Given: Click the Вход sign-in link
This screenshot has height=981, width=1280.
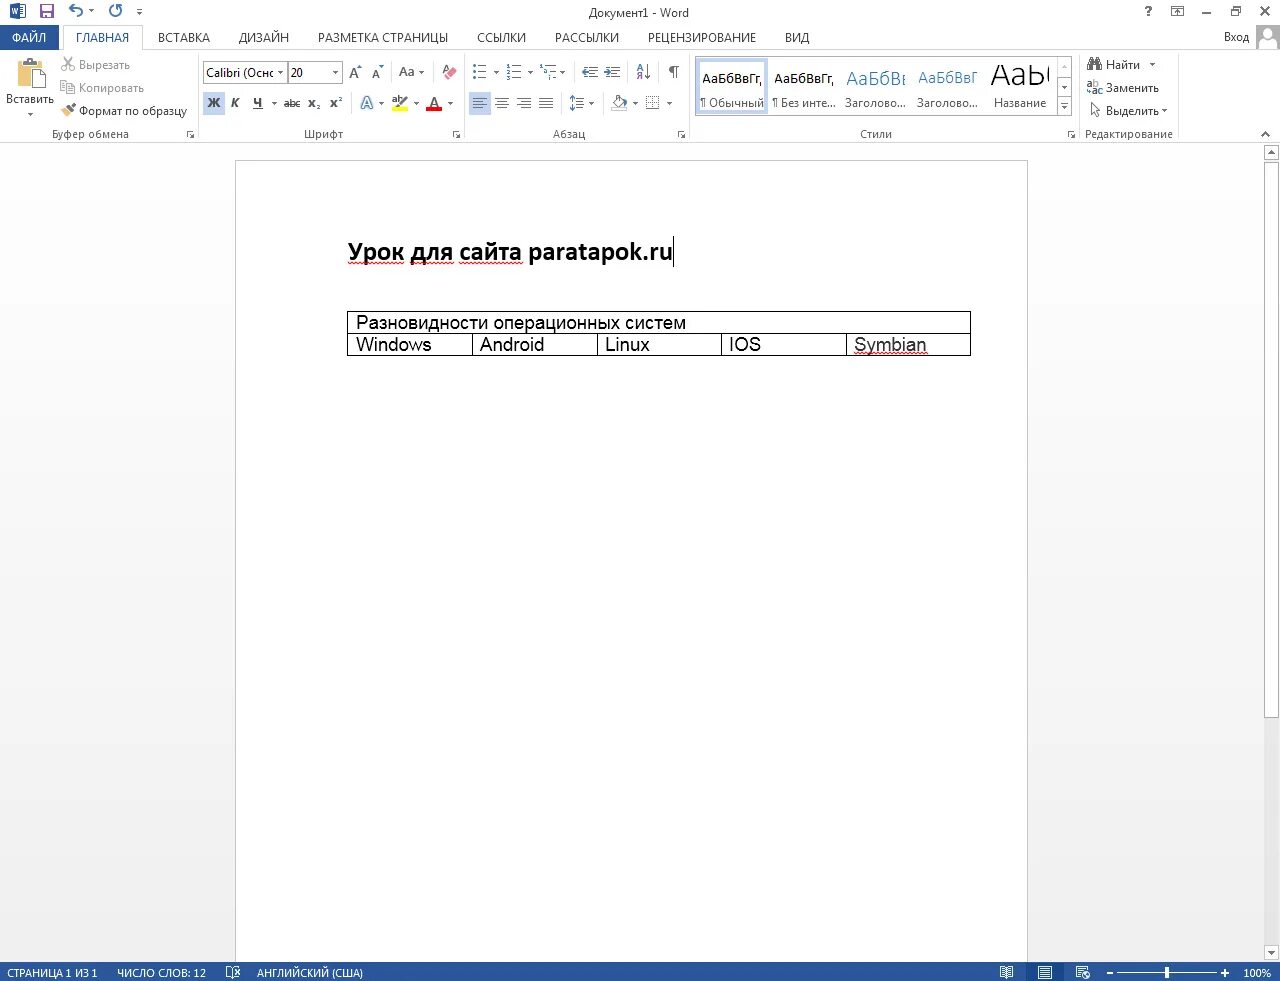Looking at the screenshot, I should click(x=1236, y=37).
